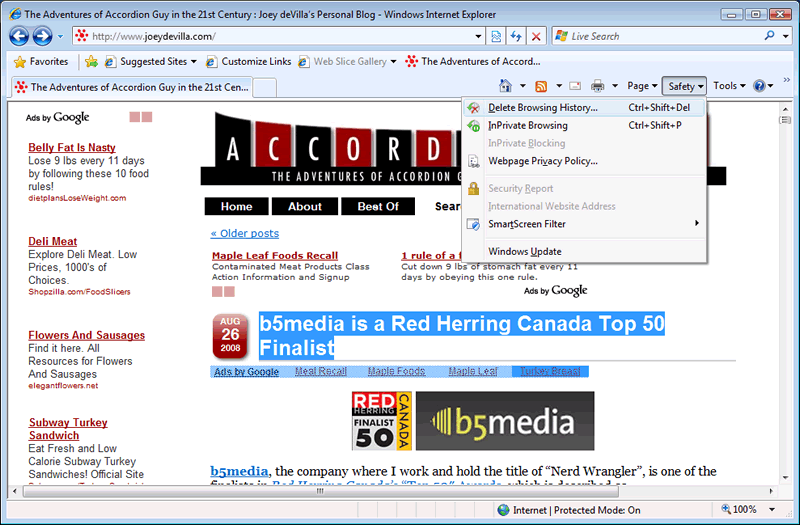Click the Live Search magnifier icon
The height and width of the screenshot is (525, 800).
coord(770,36)
